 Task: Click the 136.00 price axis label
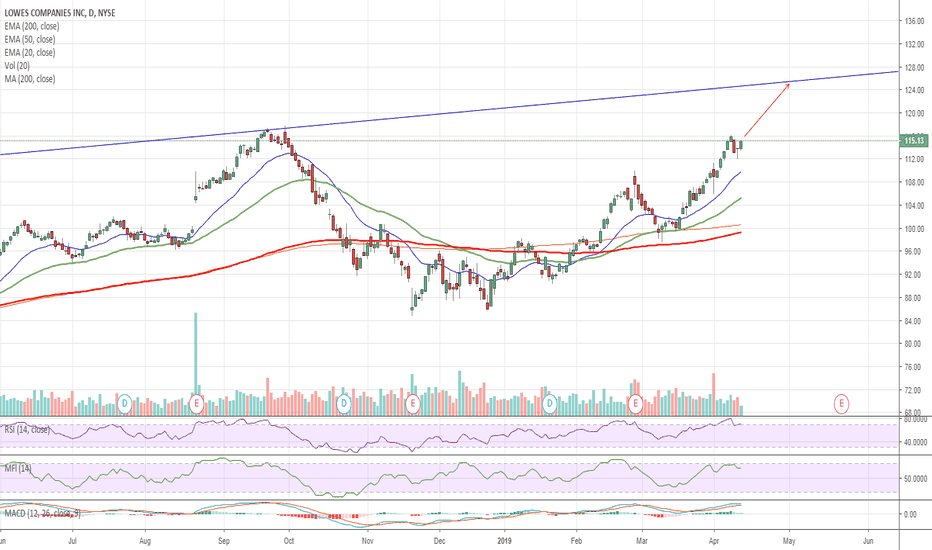pyautogui.click(x=914, y=21)
